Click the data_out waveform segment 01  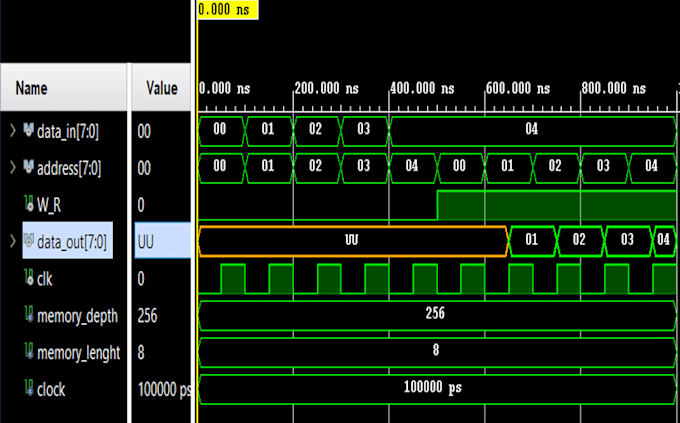532,241
